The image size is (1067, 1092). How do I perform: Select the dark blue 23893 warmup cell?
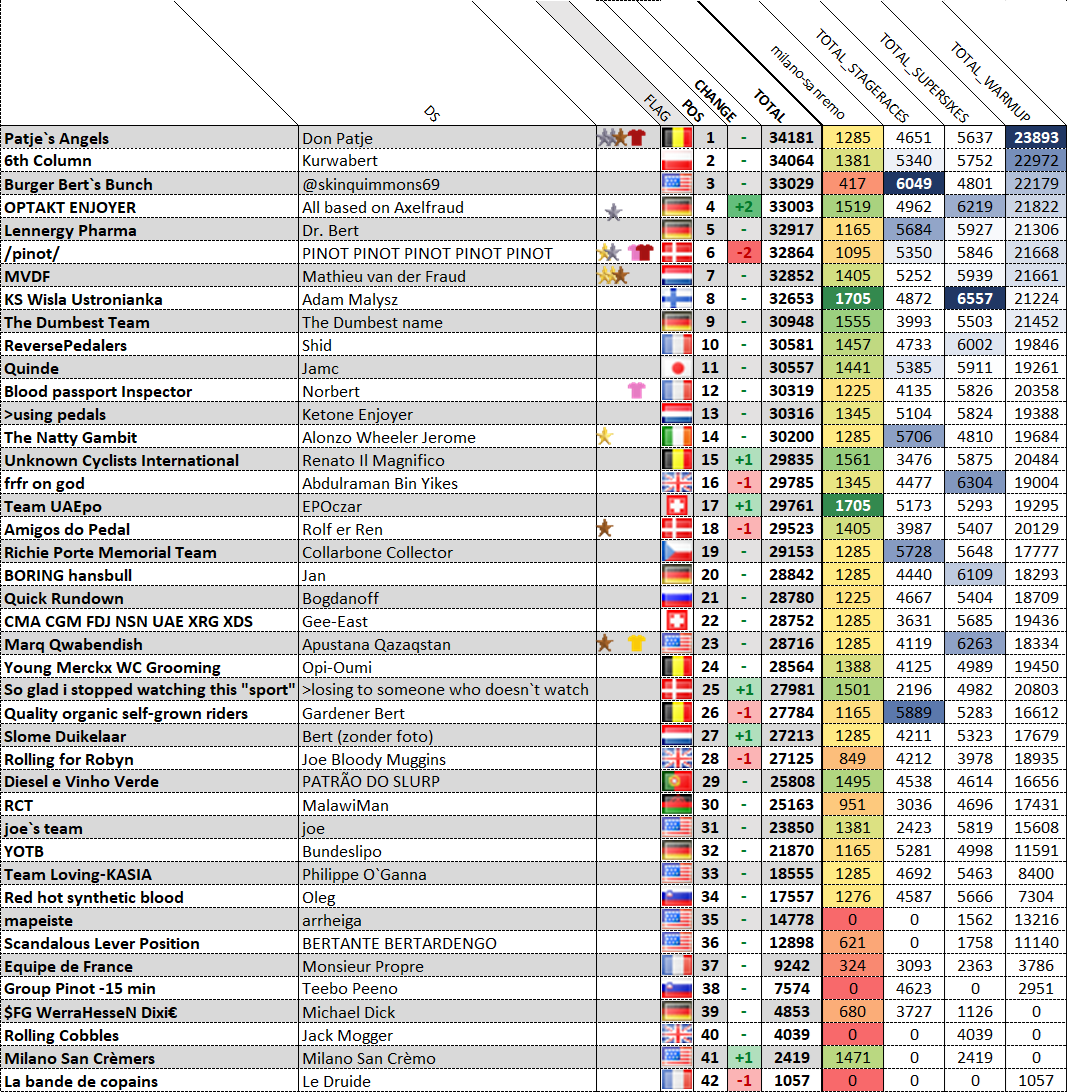point(1036,137)
